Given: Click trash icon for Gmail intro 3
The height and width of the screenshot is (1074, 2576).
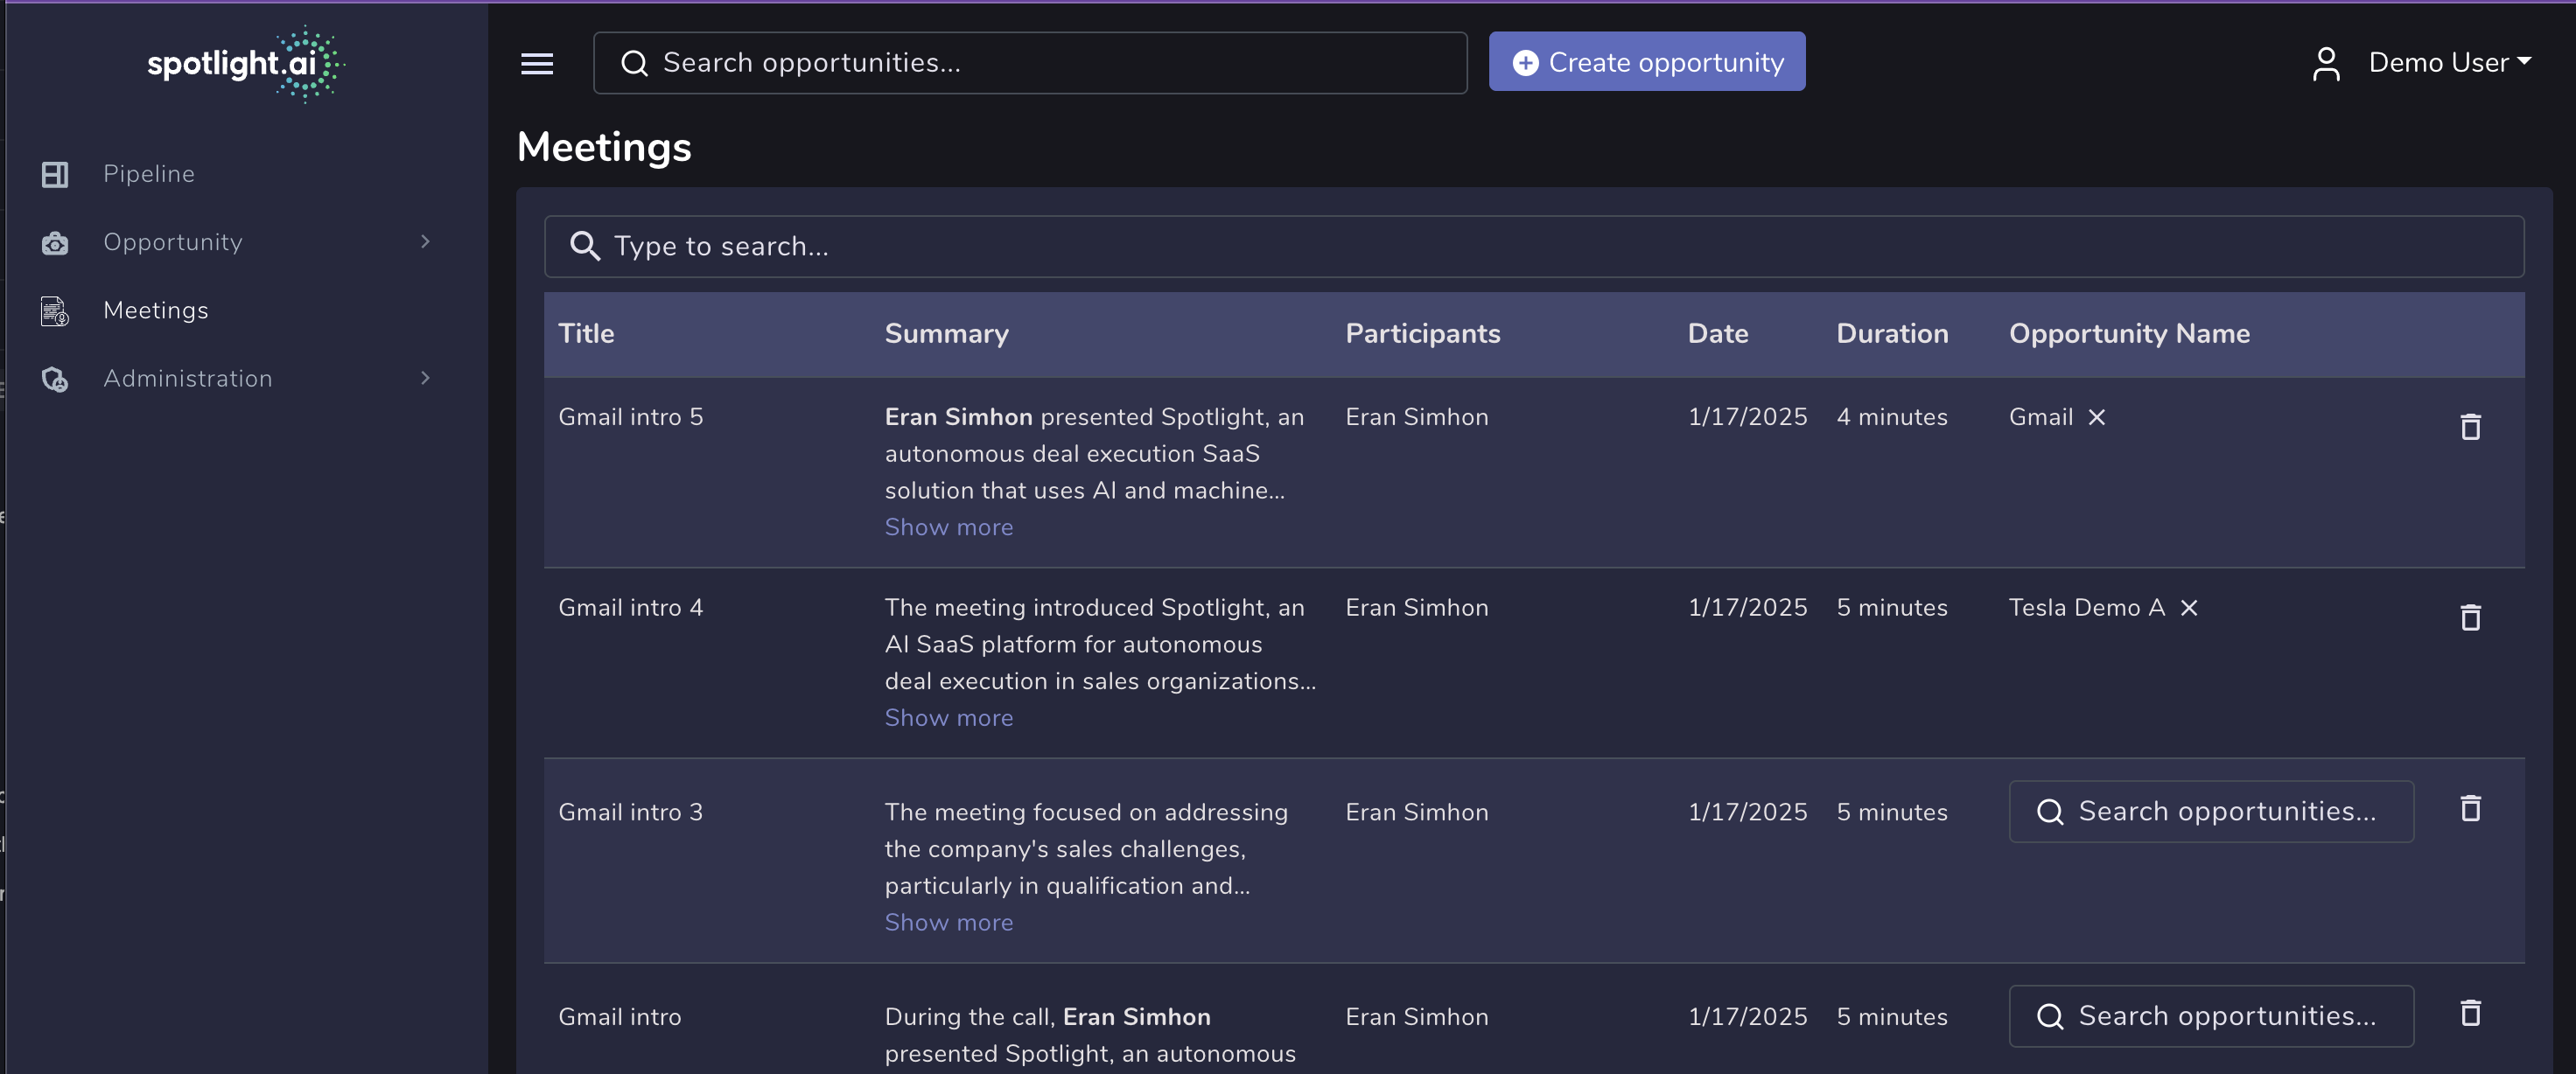Looking at the screenshot, I should point(2470,808).
